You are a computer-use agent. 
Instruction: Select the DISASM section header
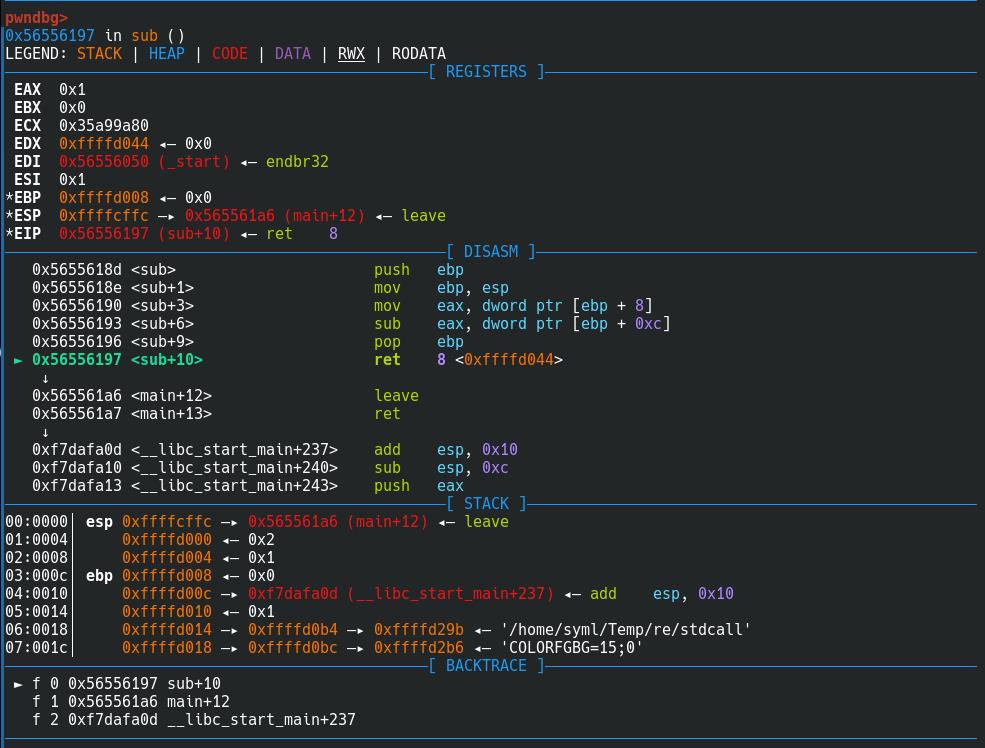(490, 252)
